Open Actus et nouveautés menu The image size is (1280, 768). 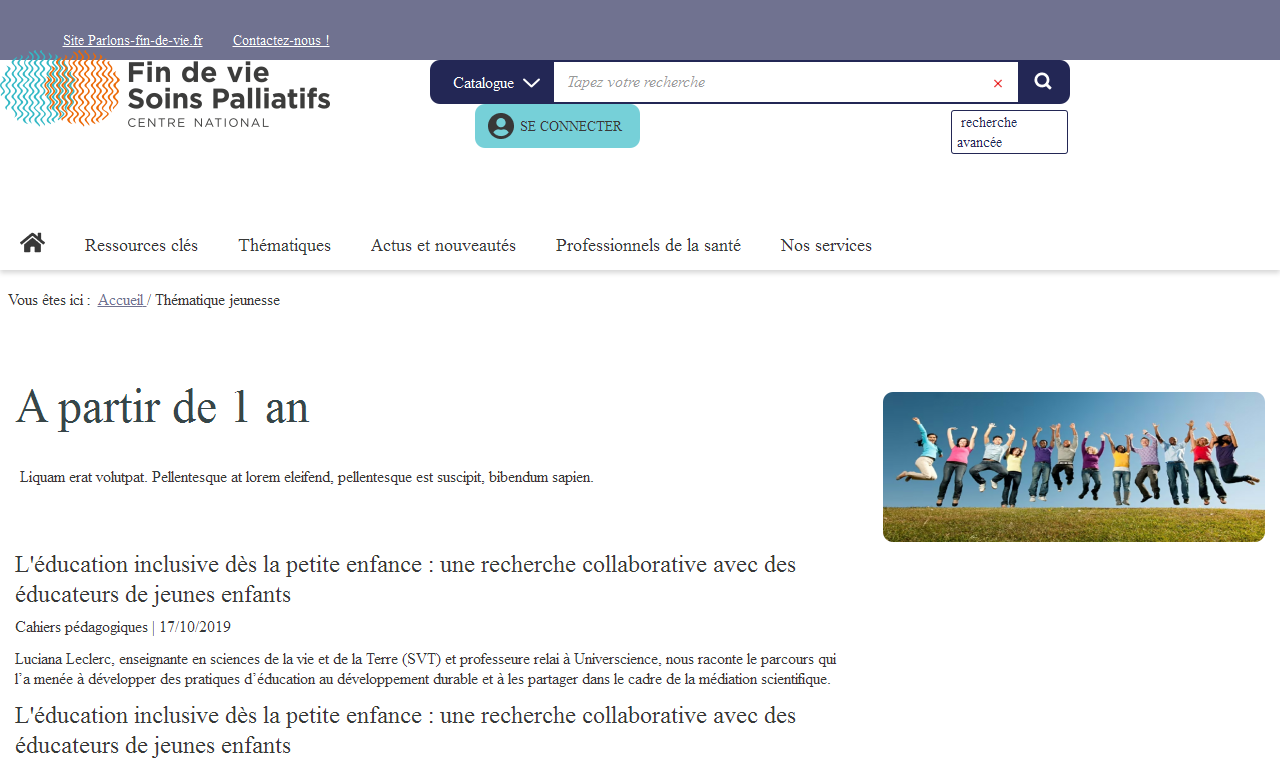point(443,246)
